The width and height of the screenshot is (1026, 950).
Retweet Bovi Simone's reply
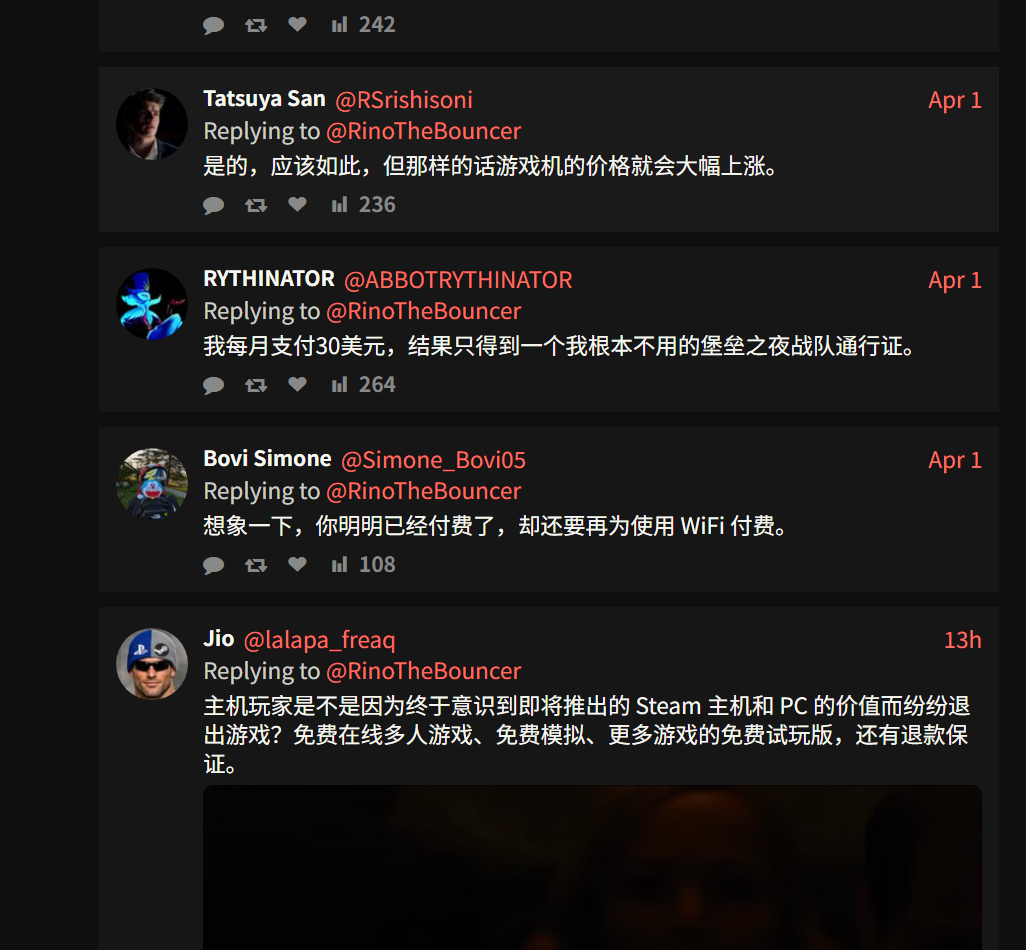point(256,565)
